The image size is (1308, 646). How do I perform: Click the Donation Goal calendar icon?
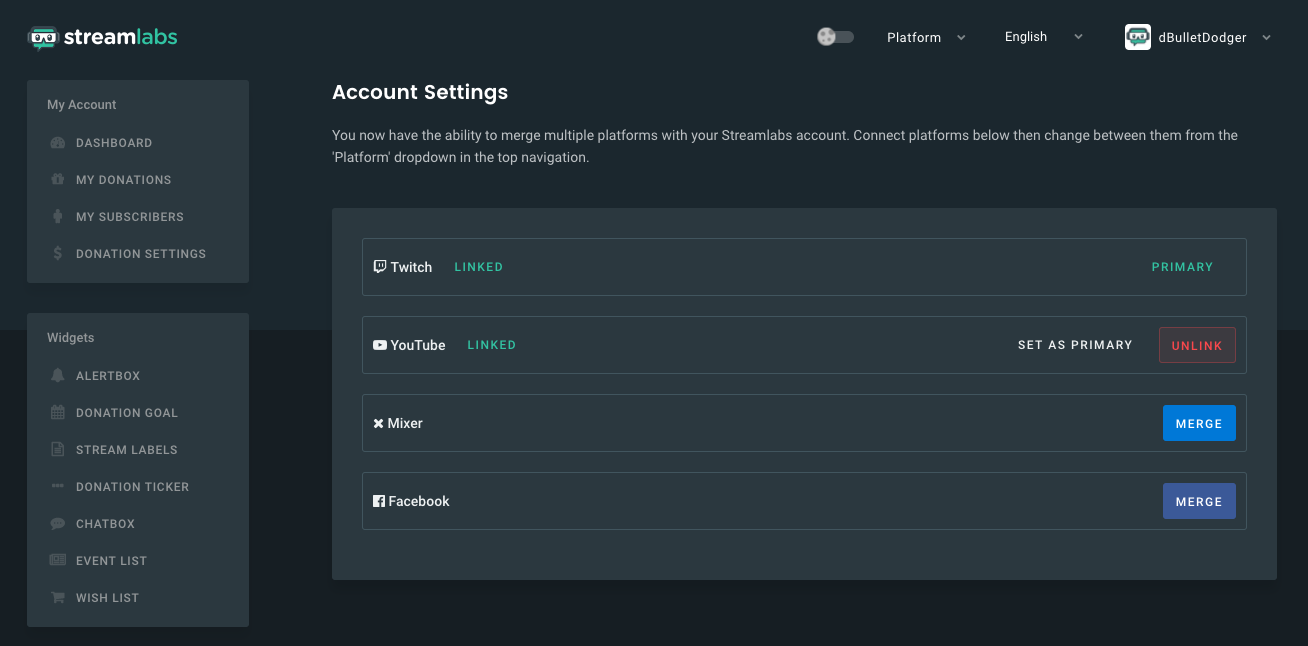(x=57, y=413)
